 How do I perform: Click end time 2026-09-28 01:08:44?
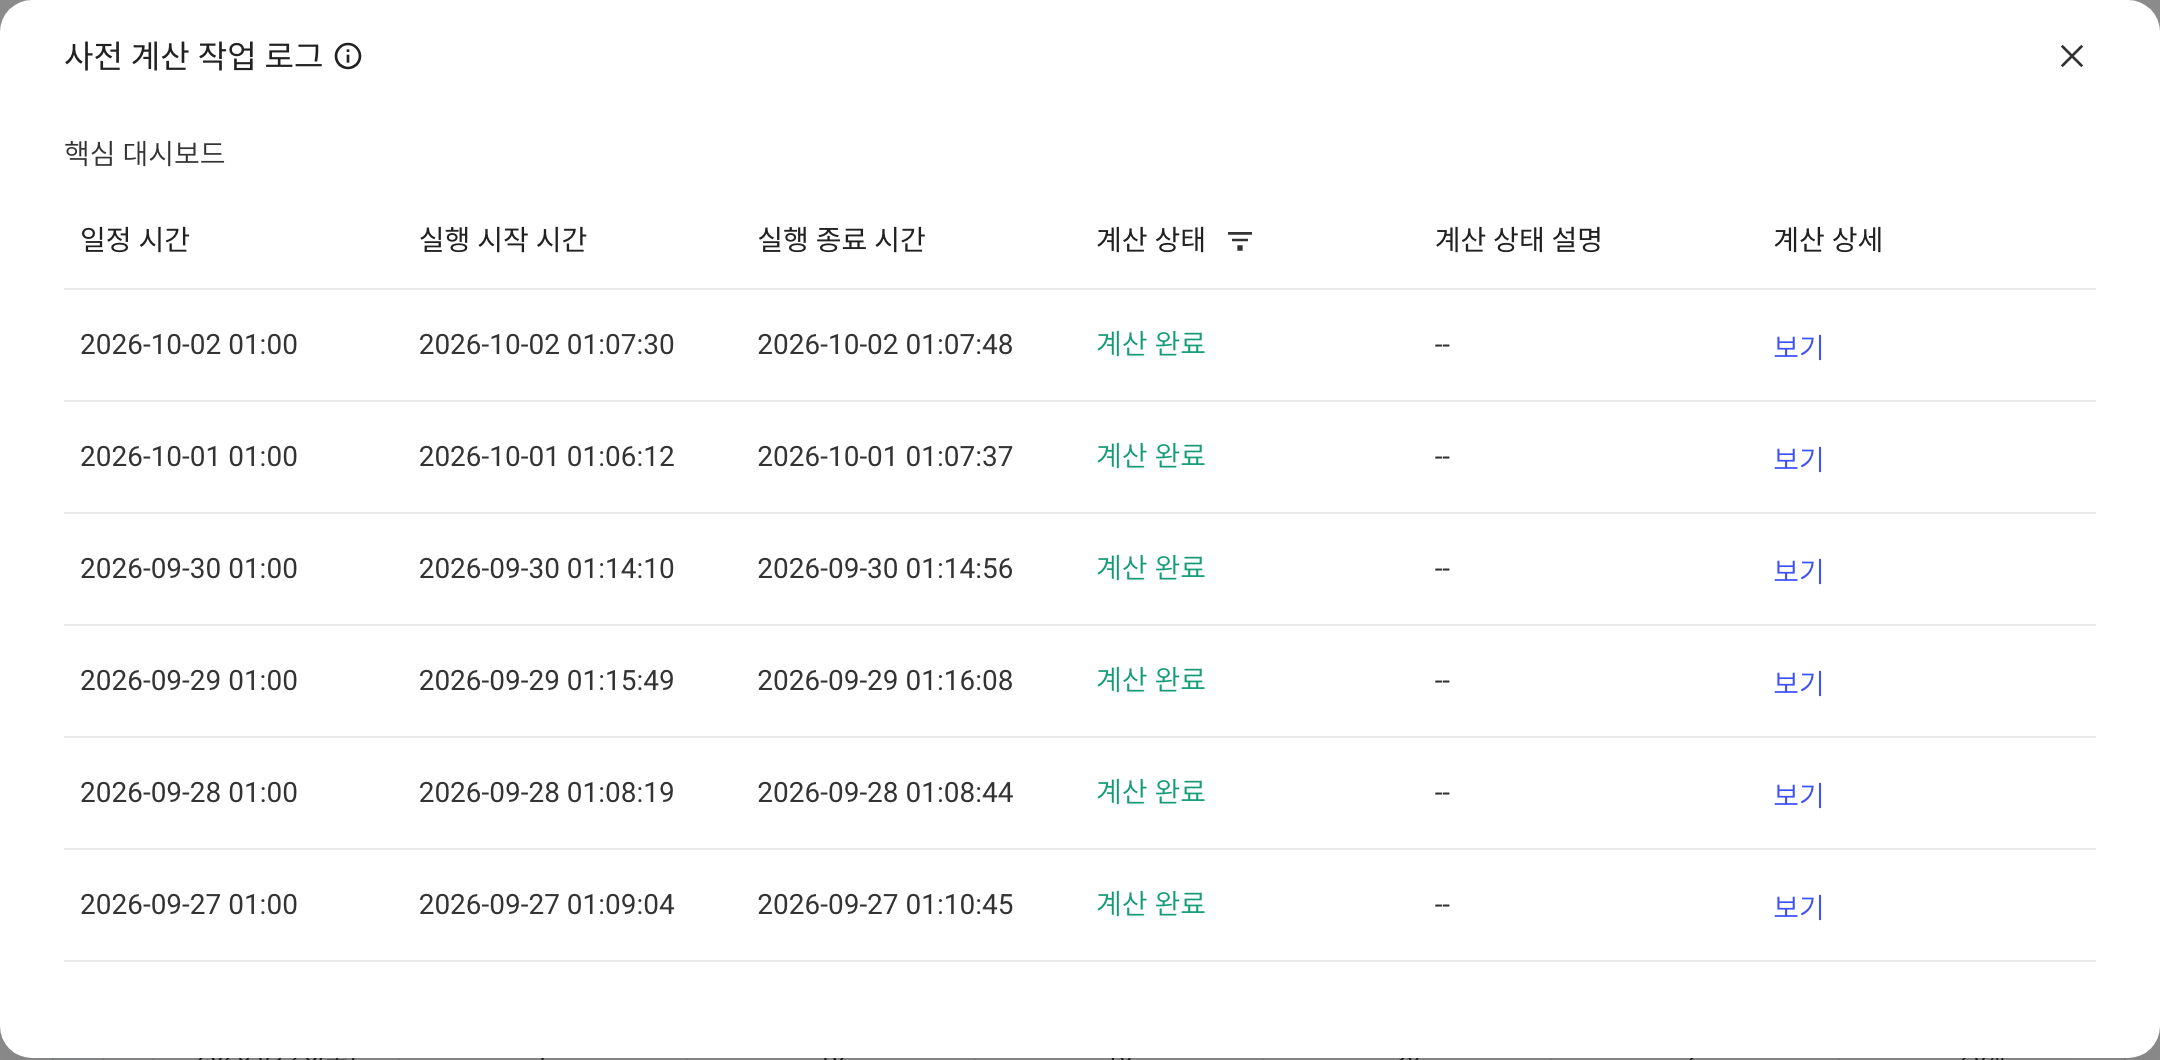tap(885, 793)
